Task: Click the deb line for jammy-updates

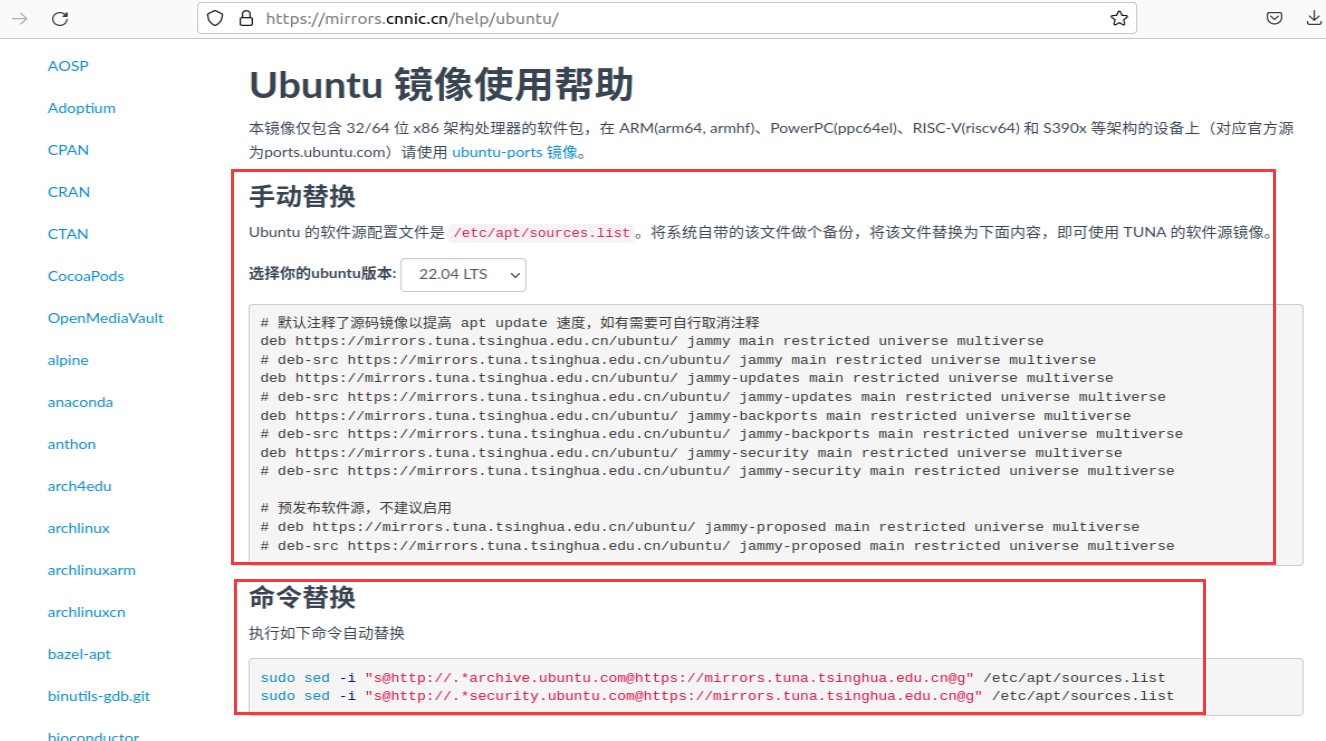Action: pos(687,378)
